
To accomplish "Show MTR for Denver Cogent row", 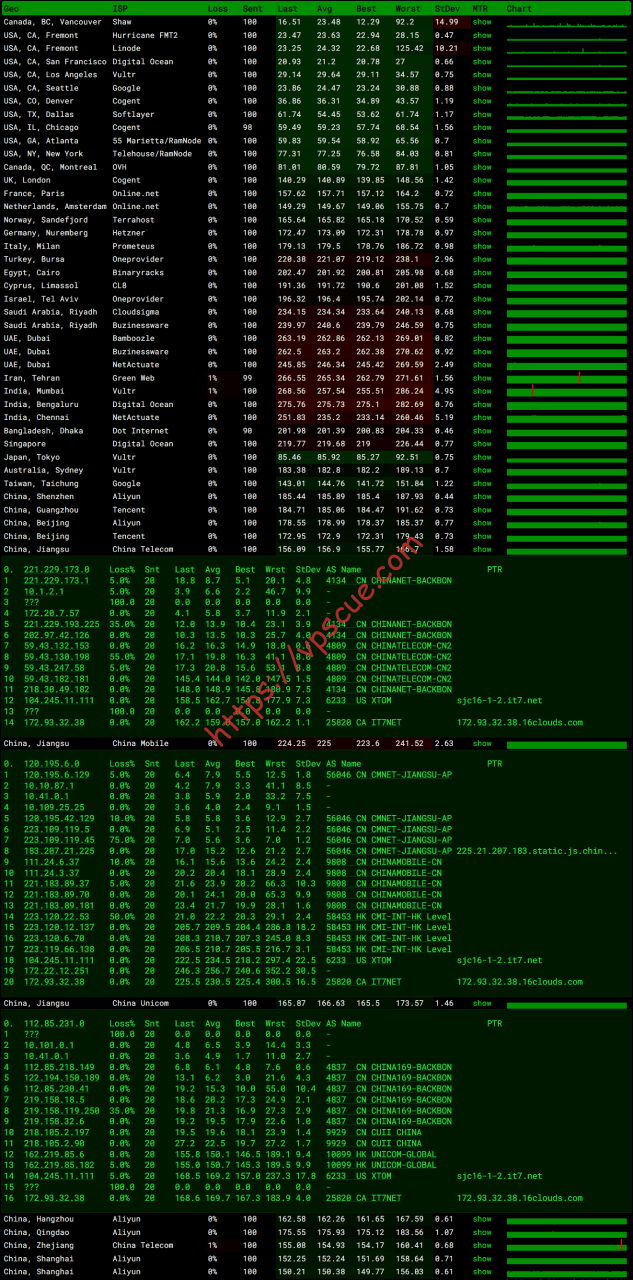I will [482, 101].
